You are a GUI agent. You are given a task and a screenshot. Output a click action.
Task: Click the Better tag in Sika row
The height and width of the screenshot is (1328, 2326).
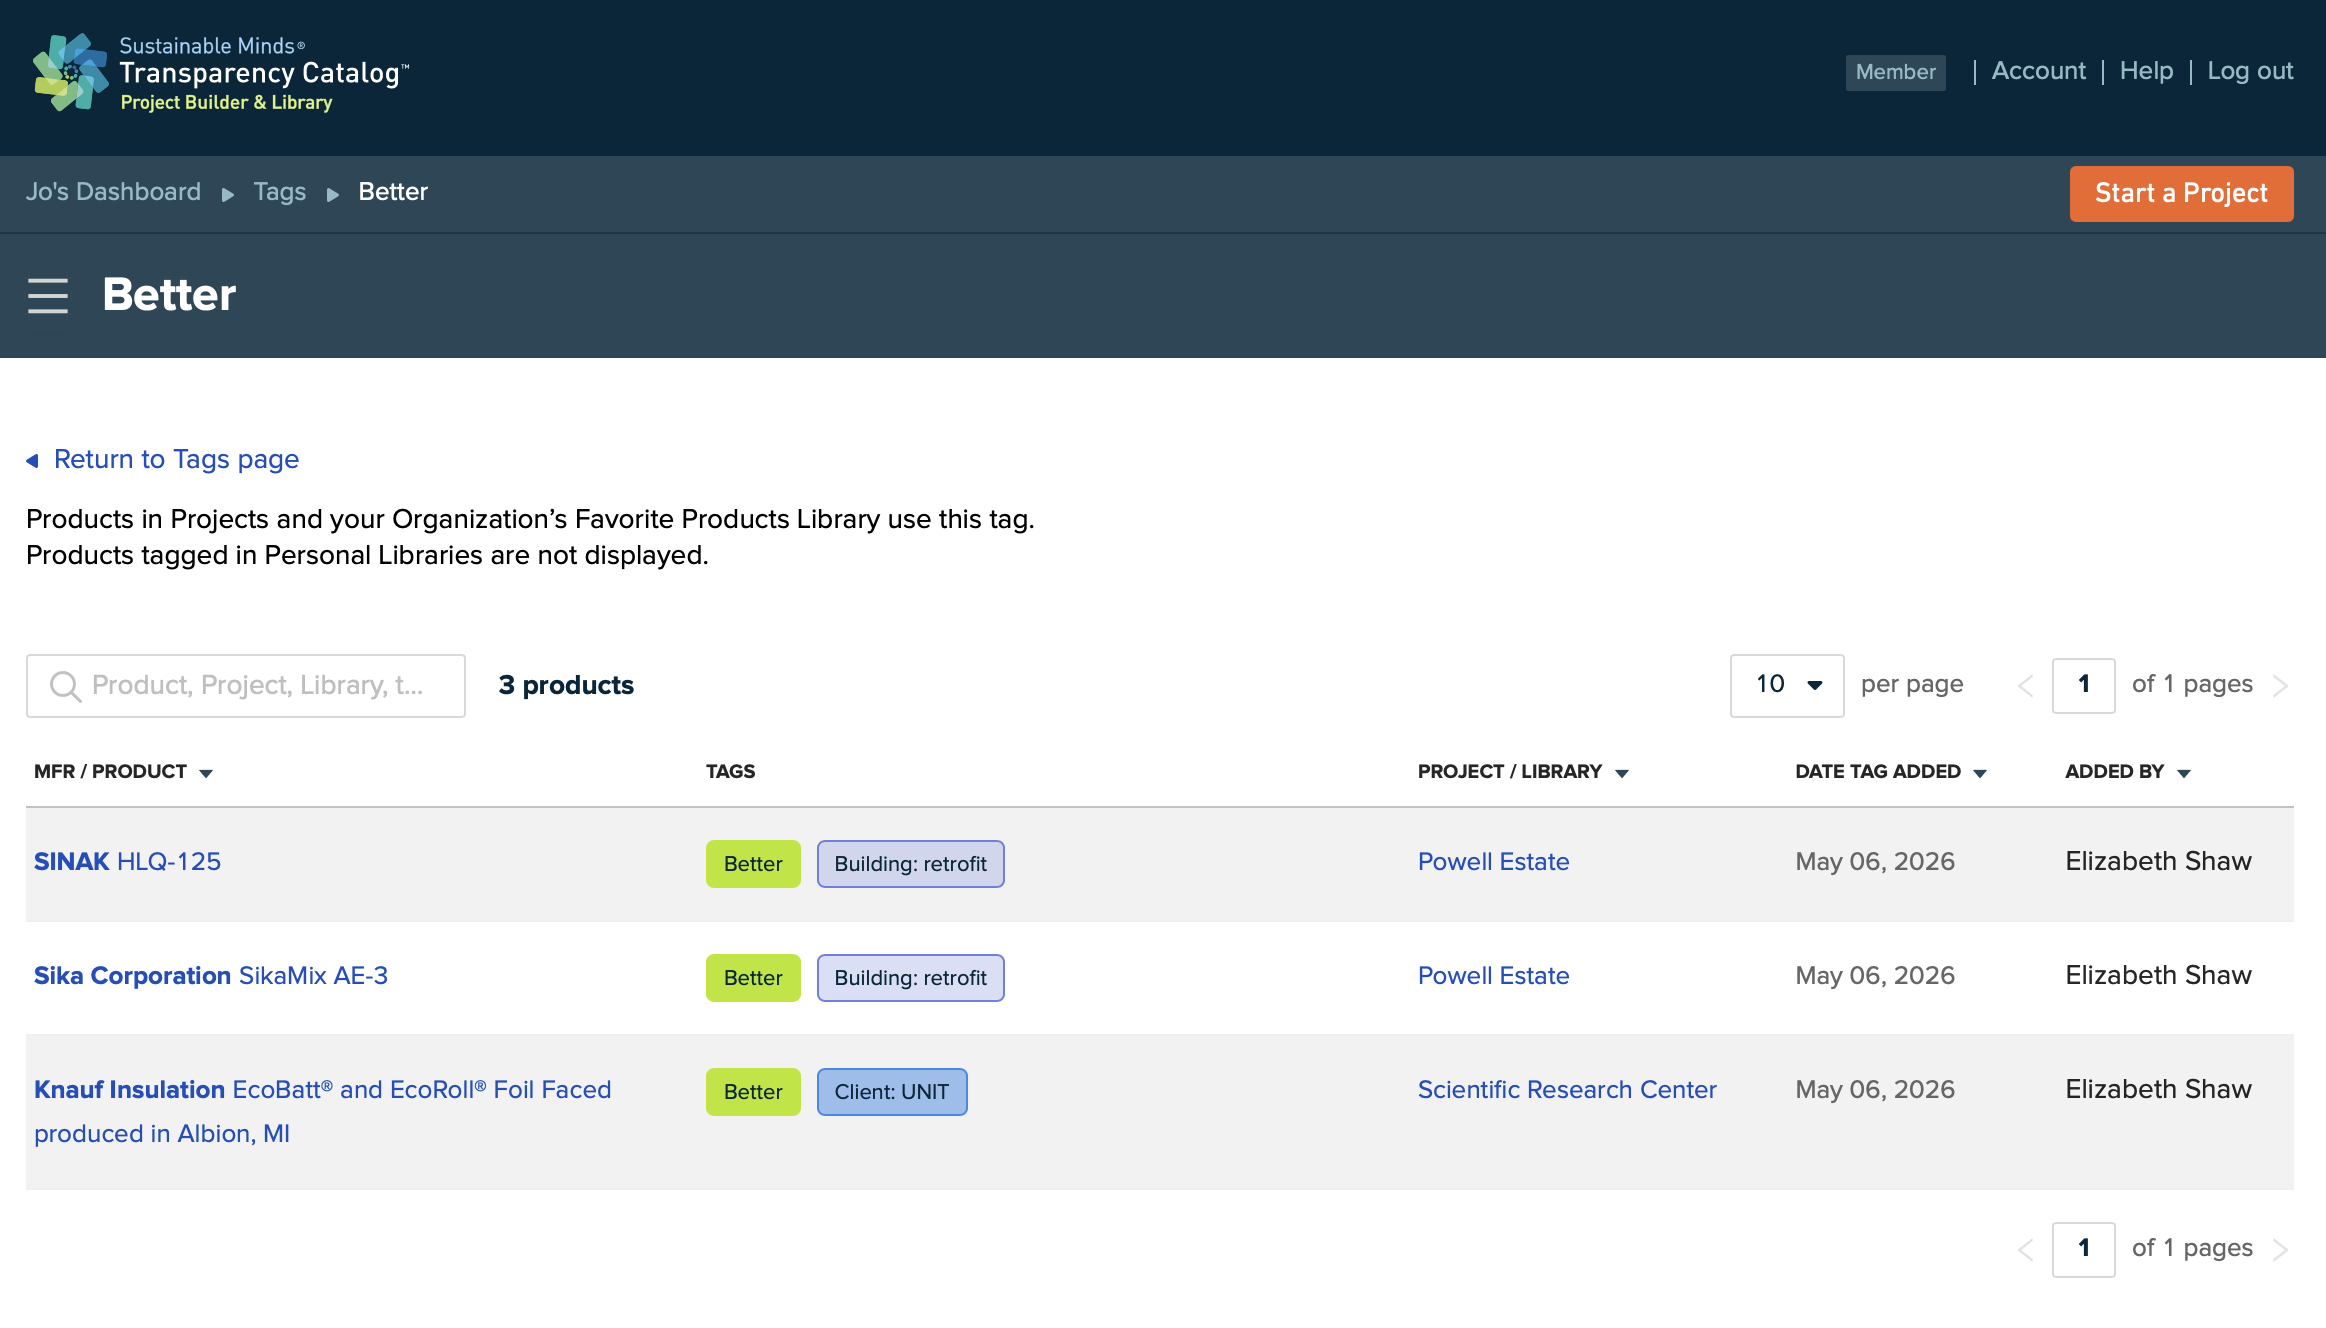(x=753, y=978)
